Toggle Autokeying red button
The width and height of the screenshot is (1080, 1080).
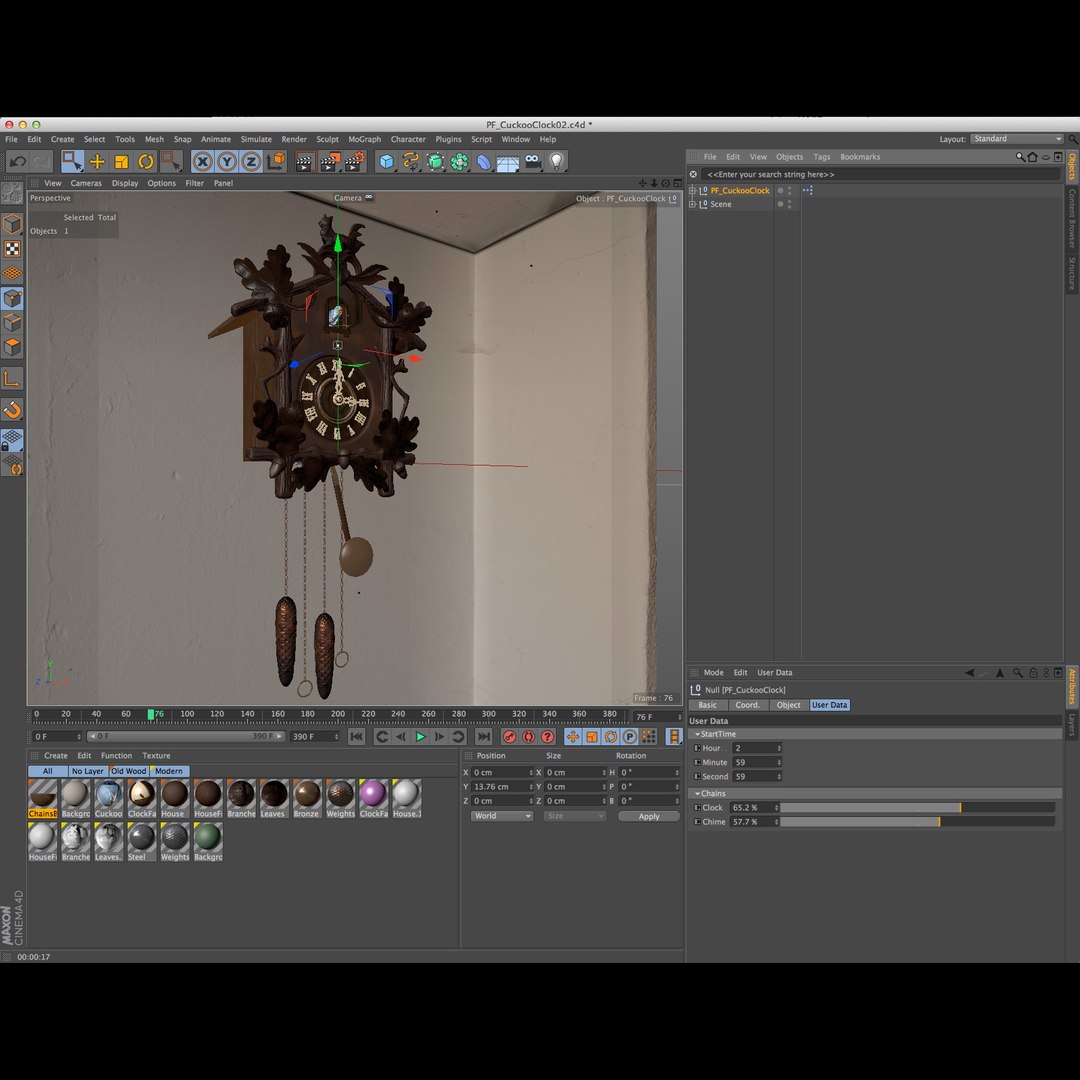528,736
